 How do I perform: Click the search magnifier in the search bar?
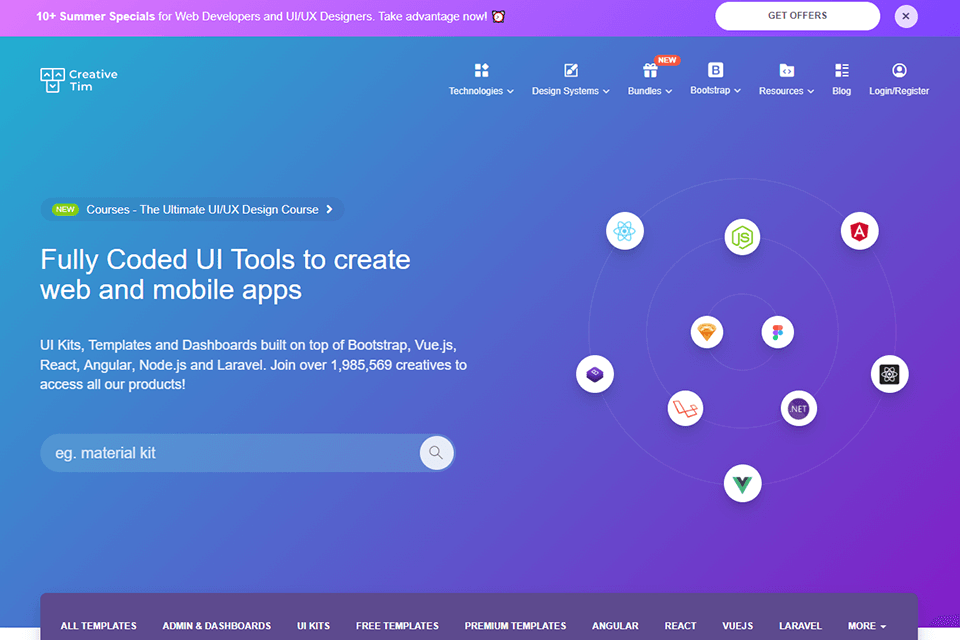tap(436, 453)
